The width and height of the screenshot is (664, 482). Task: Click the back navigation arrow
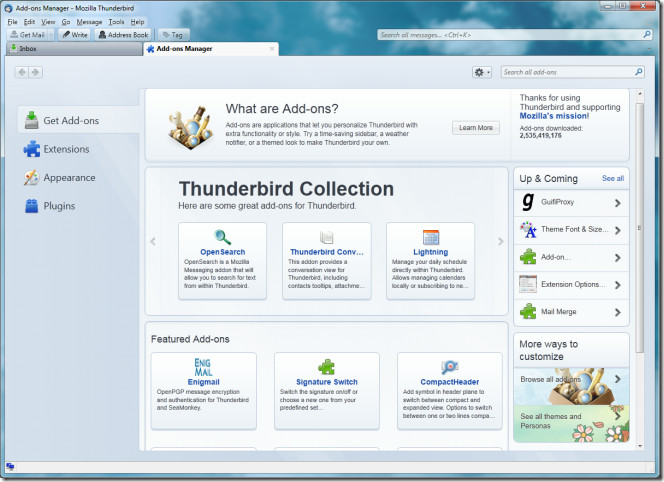(22, 72)
